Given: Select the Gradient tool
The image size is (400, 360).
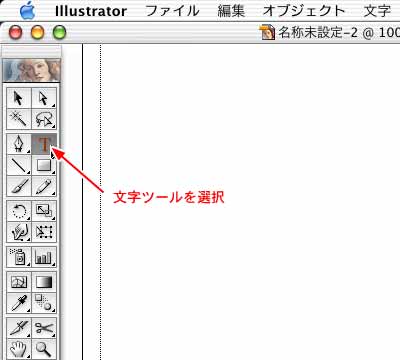Looking at the screenshot, I should (x=44, y=282).
